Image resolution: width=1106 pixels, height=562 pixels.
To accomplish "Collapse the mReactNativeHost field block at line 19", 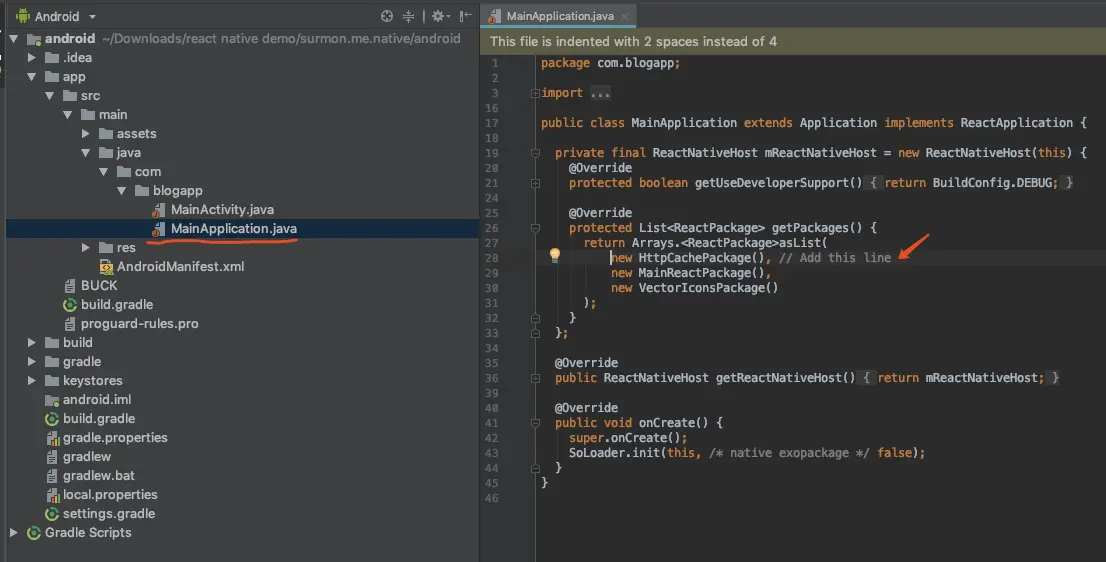I will (535, 153).
